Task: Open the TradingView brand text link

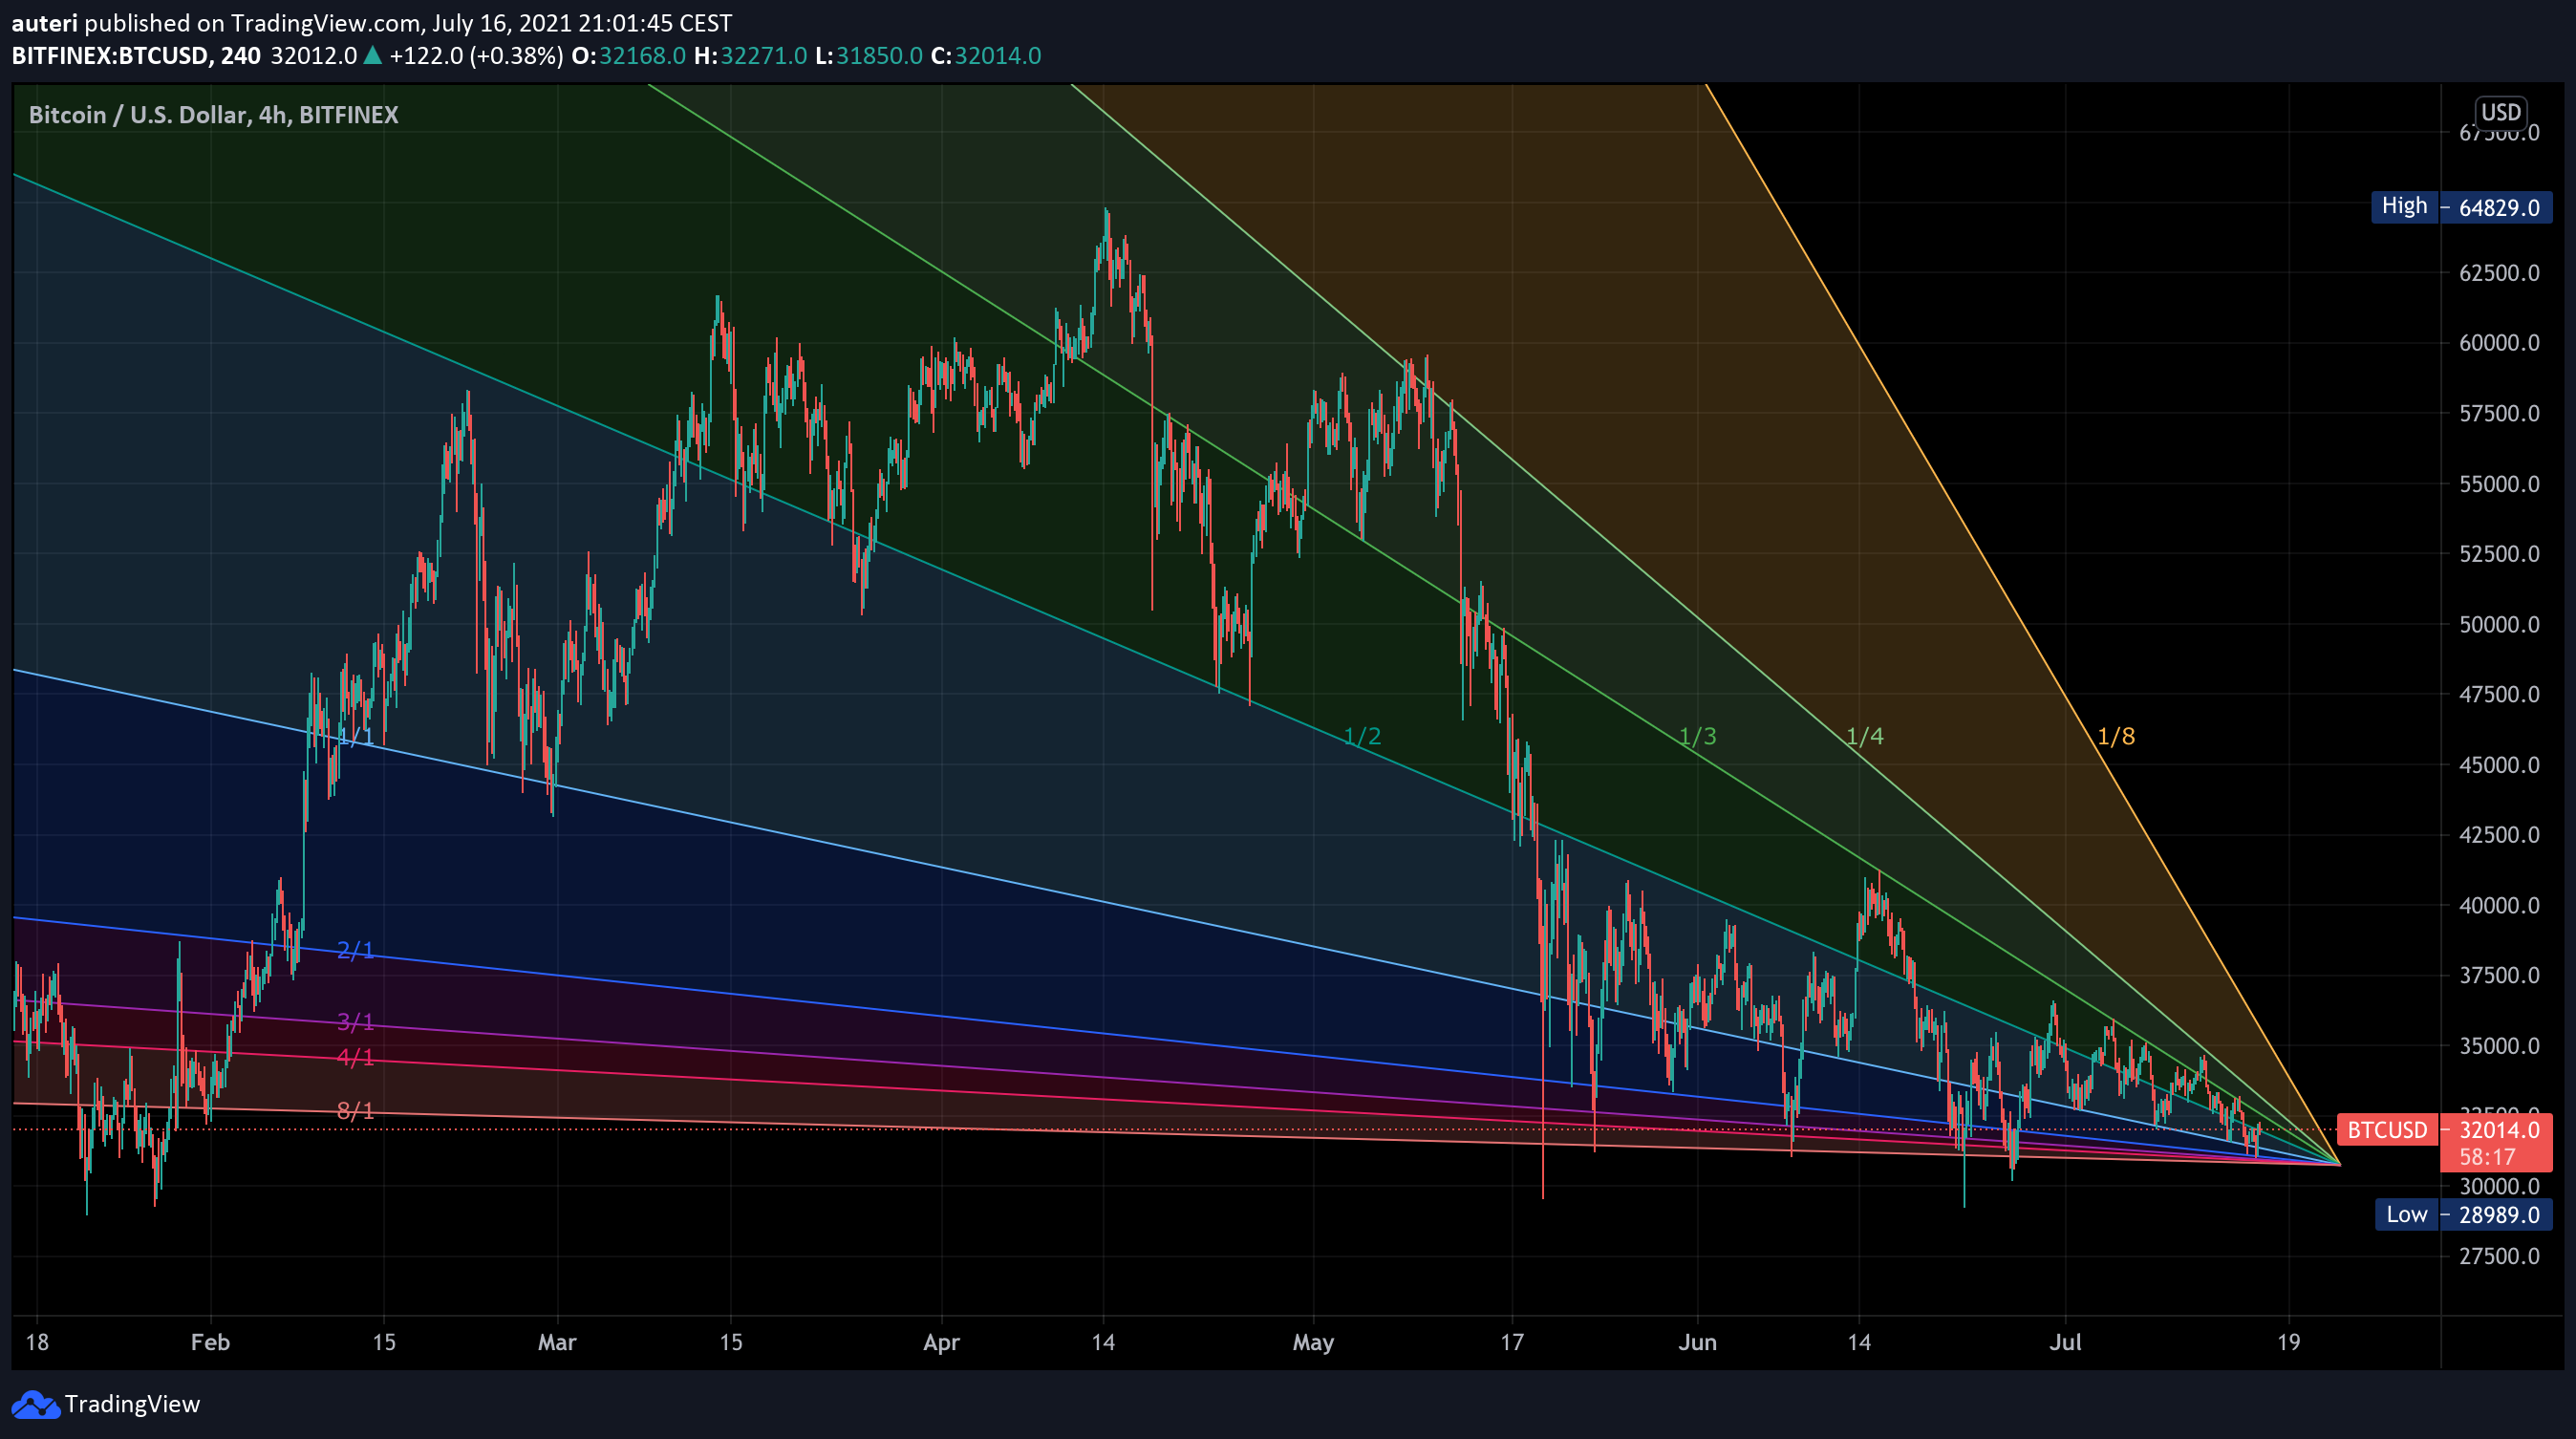Action: pos(132,1404)
